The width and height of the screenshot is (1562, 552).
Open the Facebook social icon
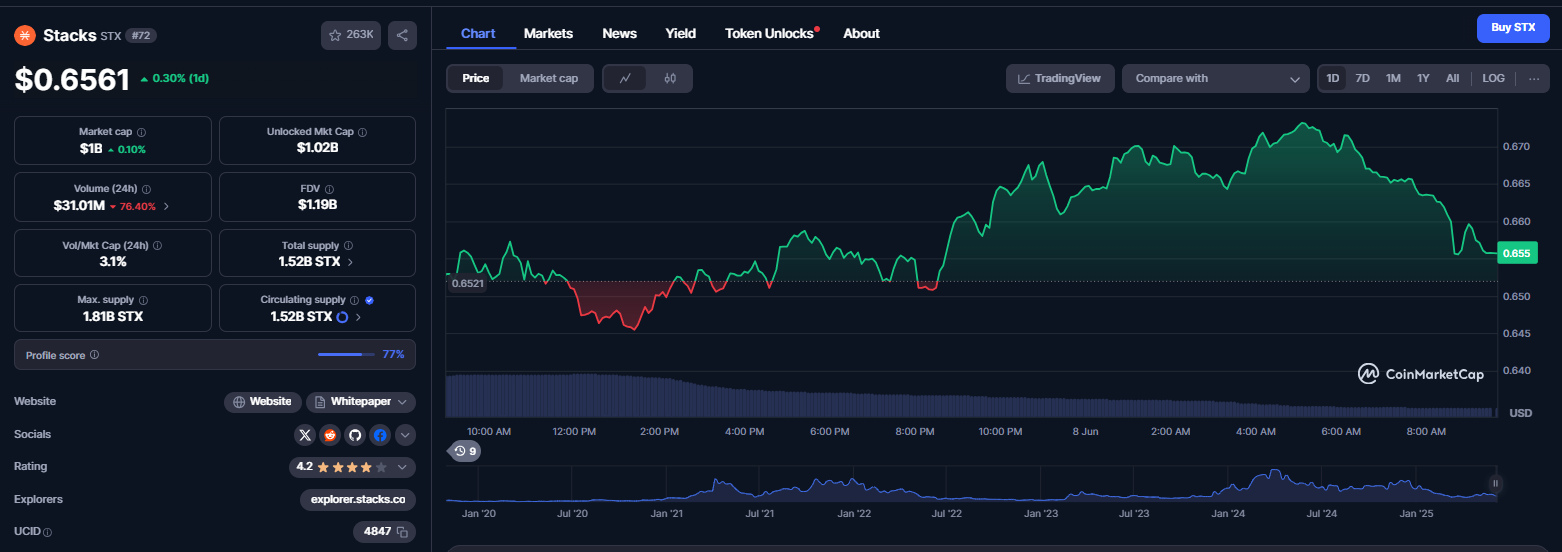coord(380,435)
